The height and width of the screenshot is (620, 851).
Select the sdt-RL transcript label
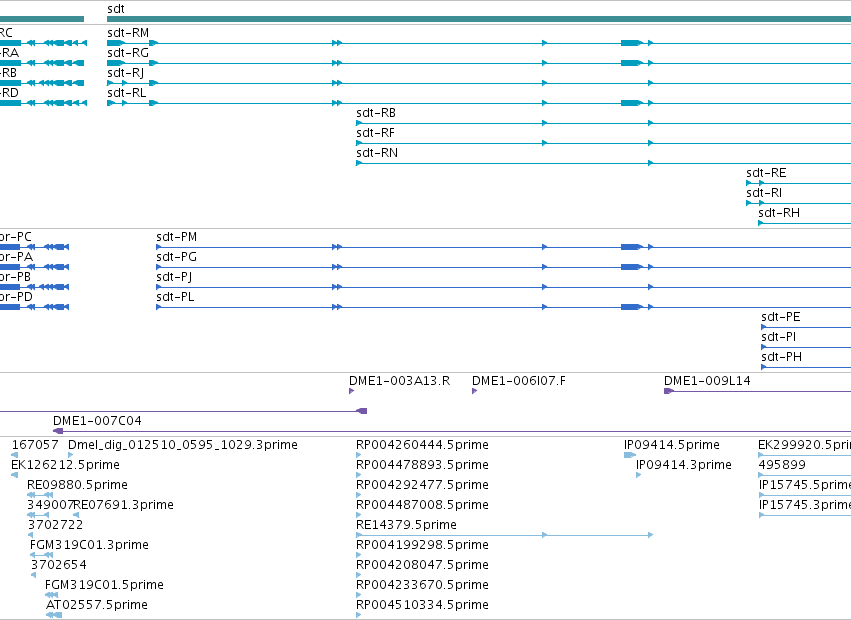(x=126, y=93)
